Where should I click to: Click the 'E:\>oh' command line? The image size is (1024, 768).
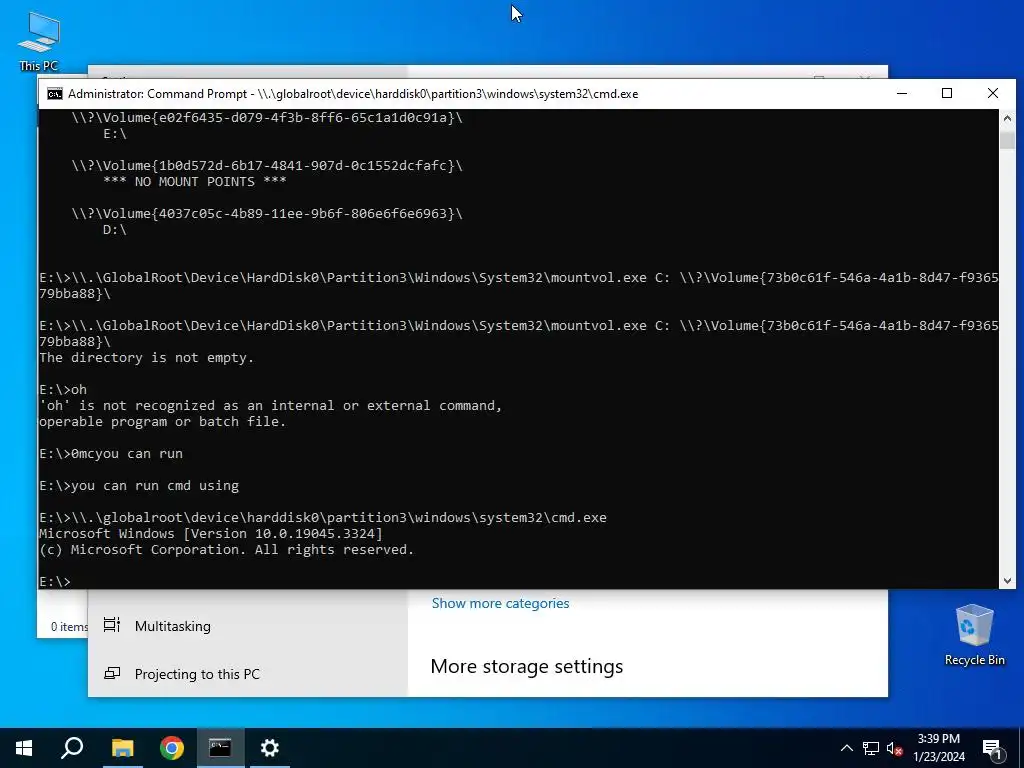63,390
